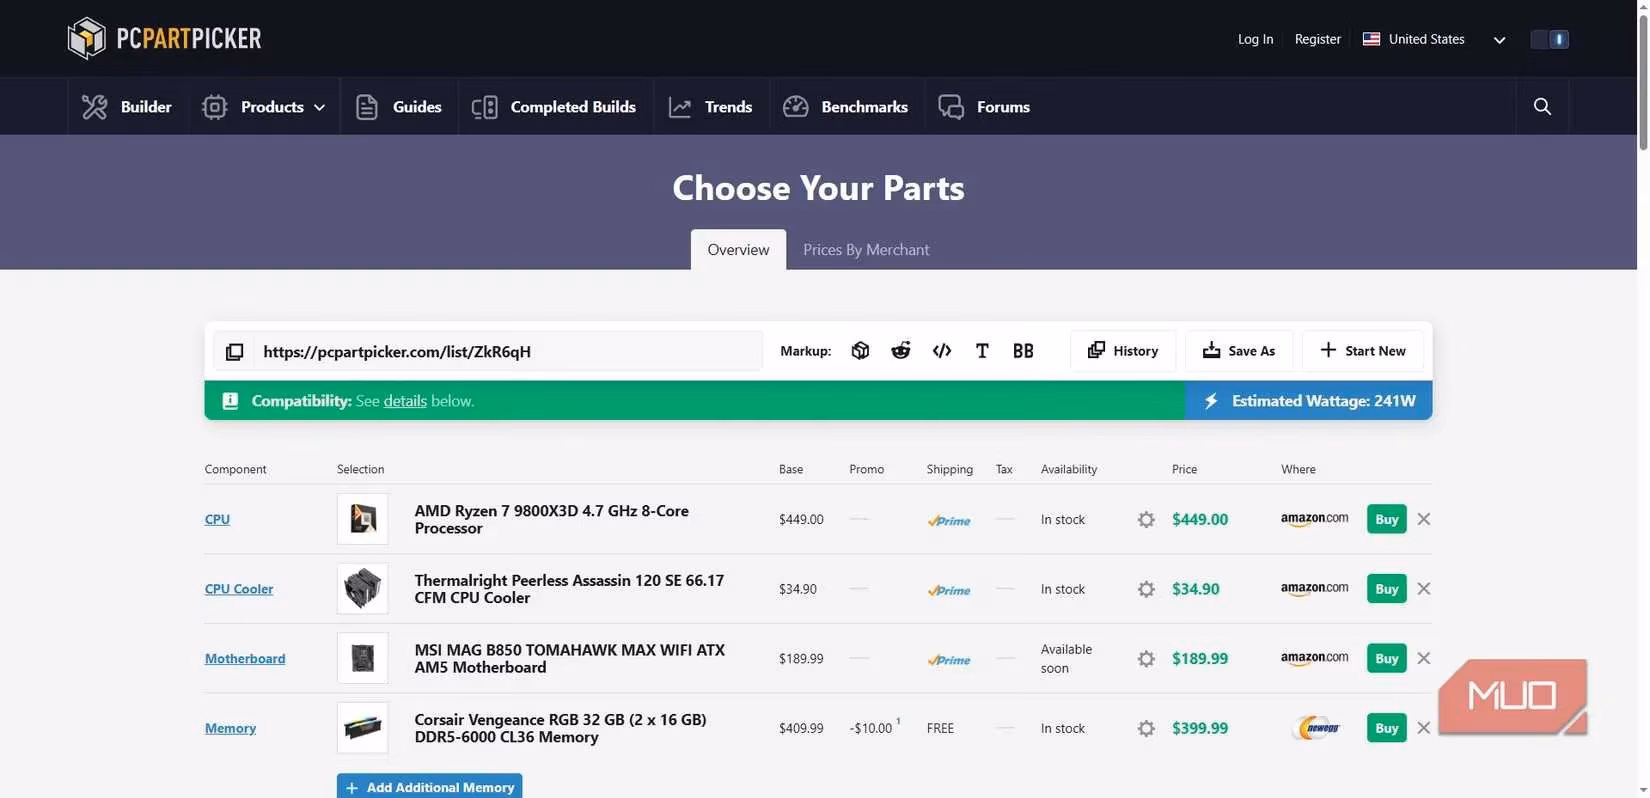Click the Add Additional Memory button
The image size is (1650, 798).
(x=429, y=787)
